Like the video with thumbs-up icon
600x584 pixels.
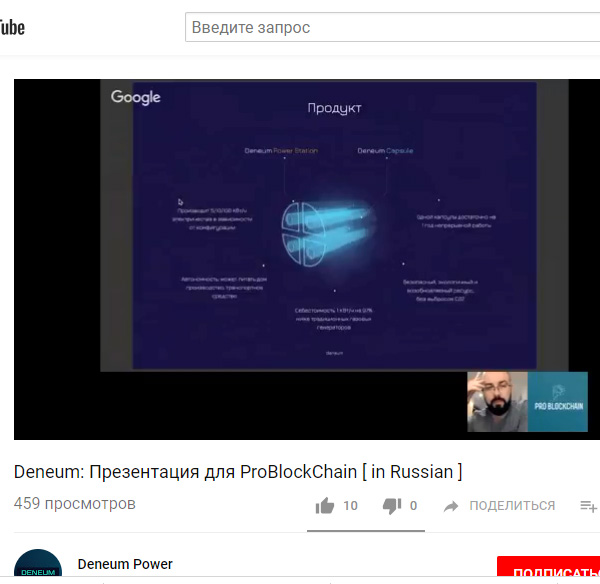[x=325, y=506]
